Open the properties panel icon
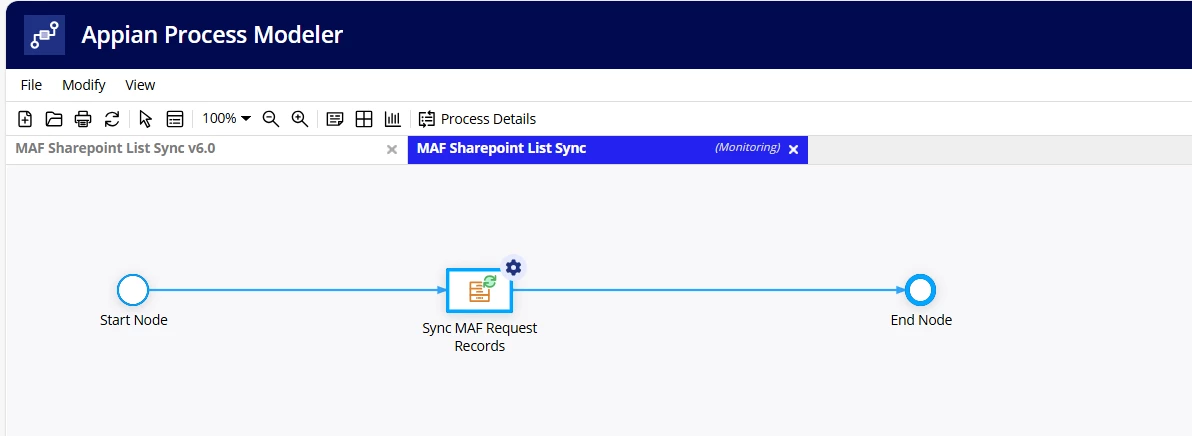 [175, 118]
